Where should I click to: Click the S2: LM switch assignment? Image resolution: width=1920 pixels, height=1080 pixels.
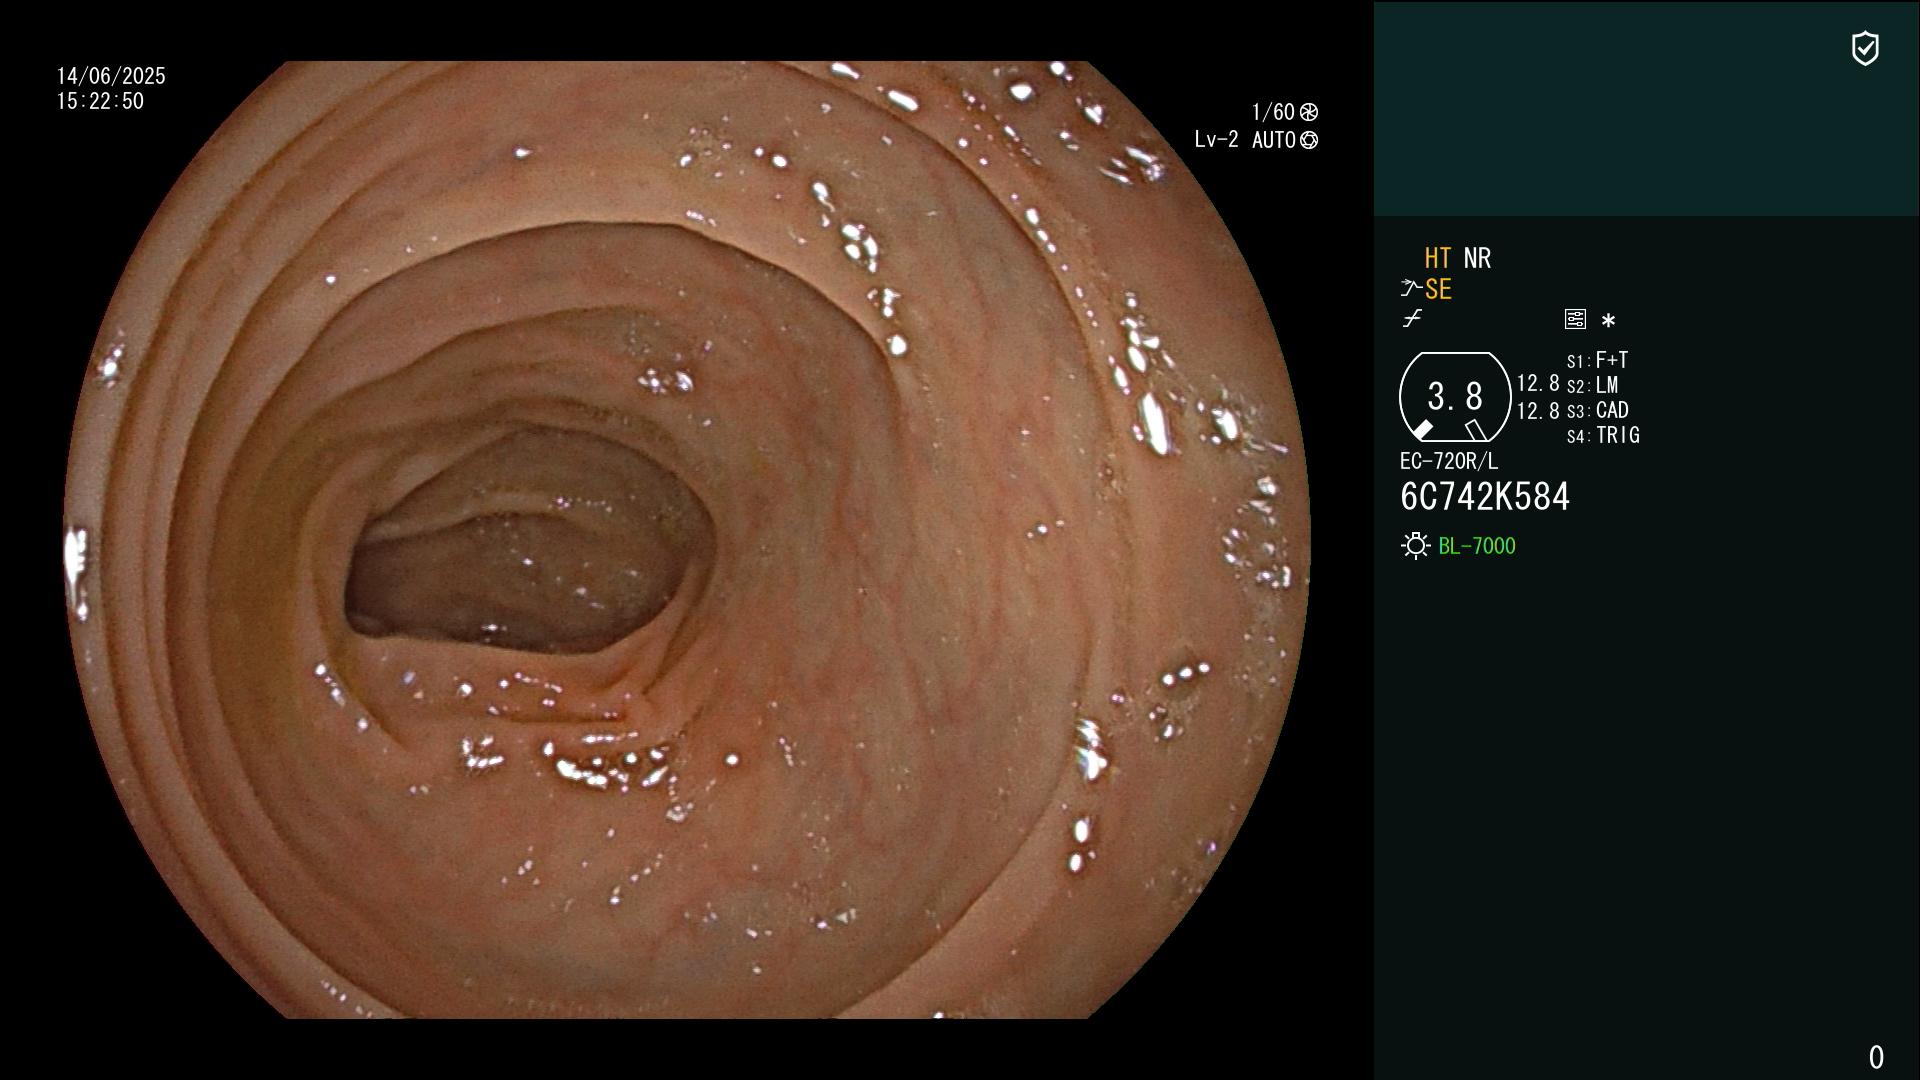pos(1592,385)
